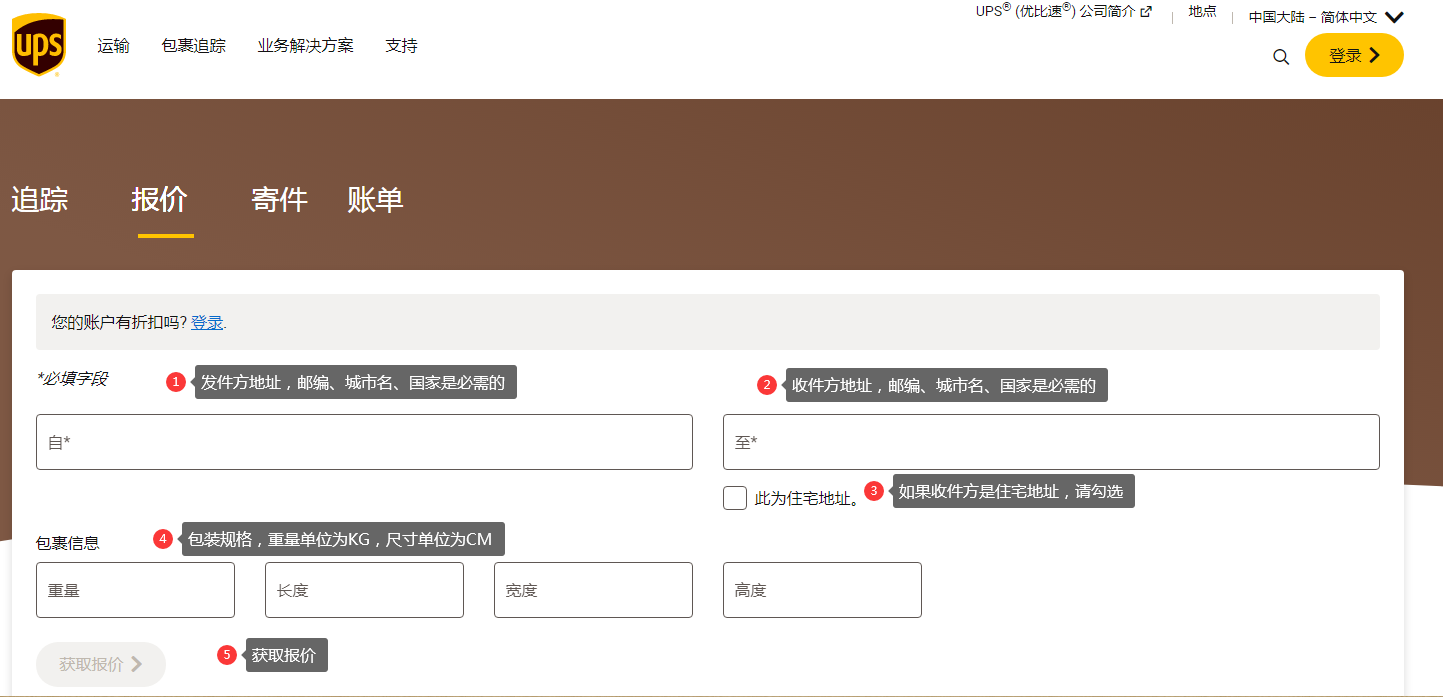Screen dimensions: 1443x697
Task: Click red annotation marker number 2
Action: [x=767, y=385]
